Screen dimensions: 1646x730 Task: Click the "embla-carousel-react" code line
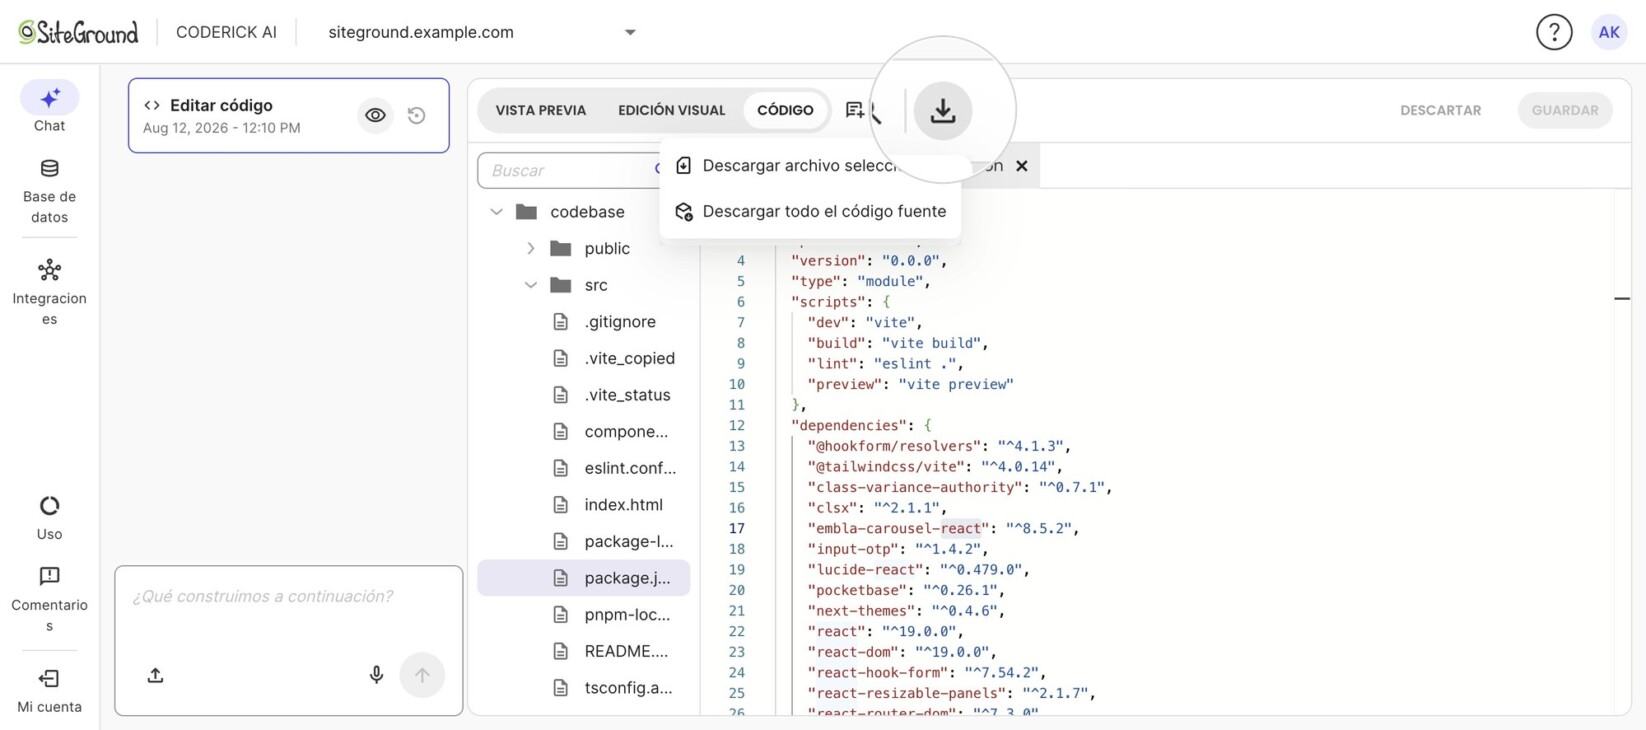point(943,528)
